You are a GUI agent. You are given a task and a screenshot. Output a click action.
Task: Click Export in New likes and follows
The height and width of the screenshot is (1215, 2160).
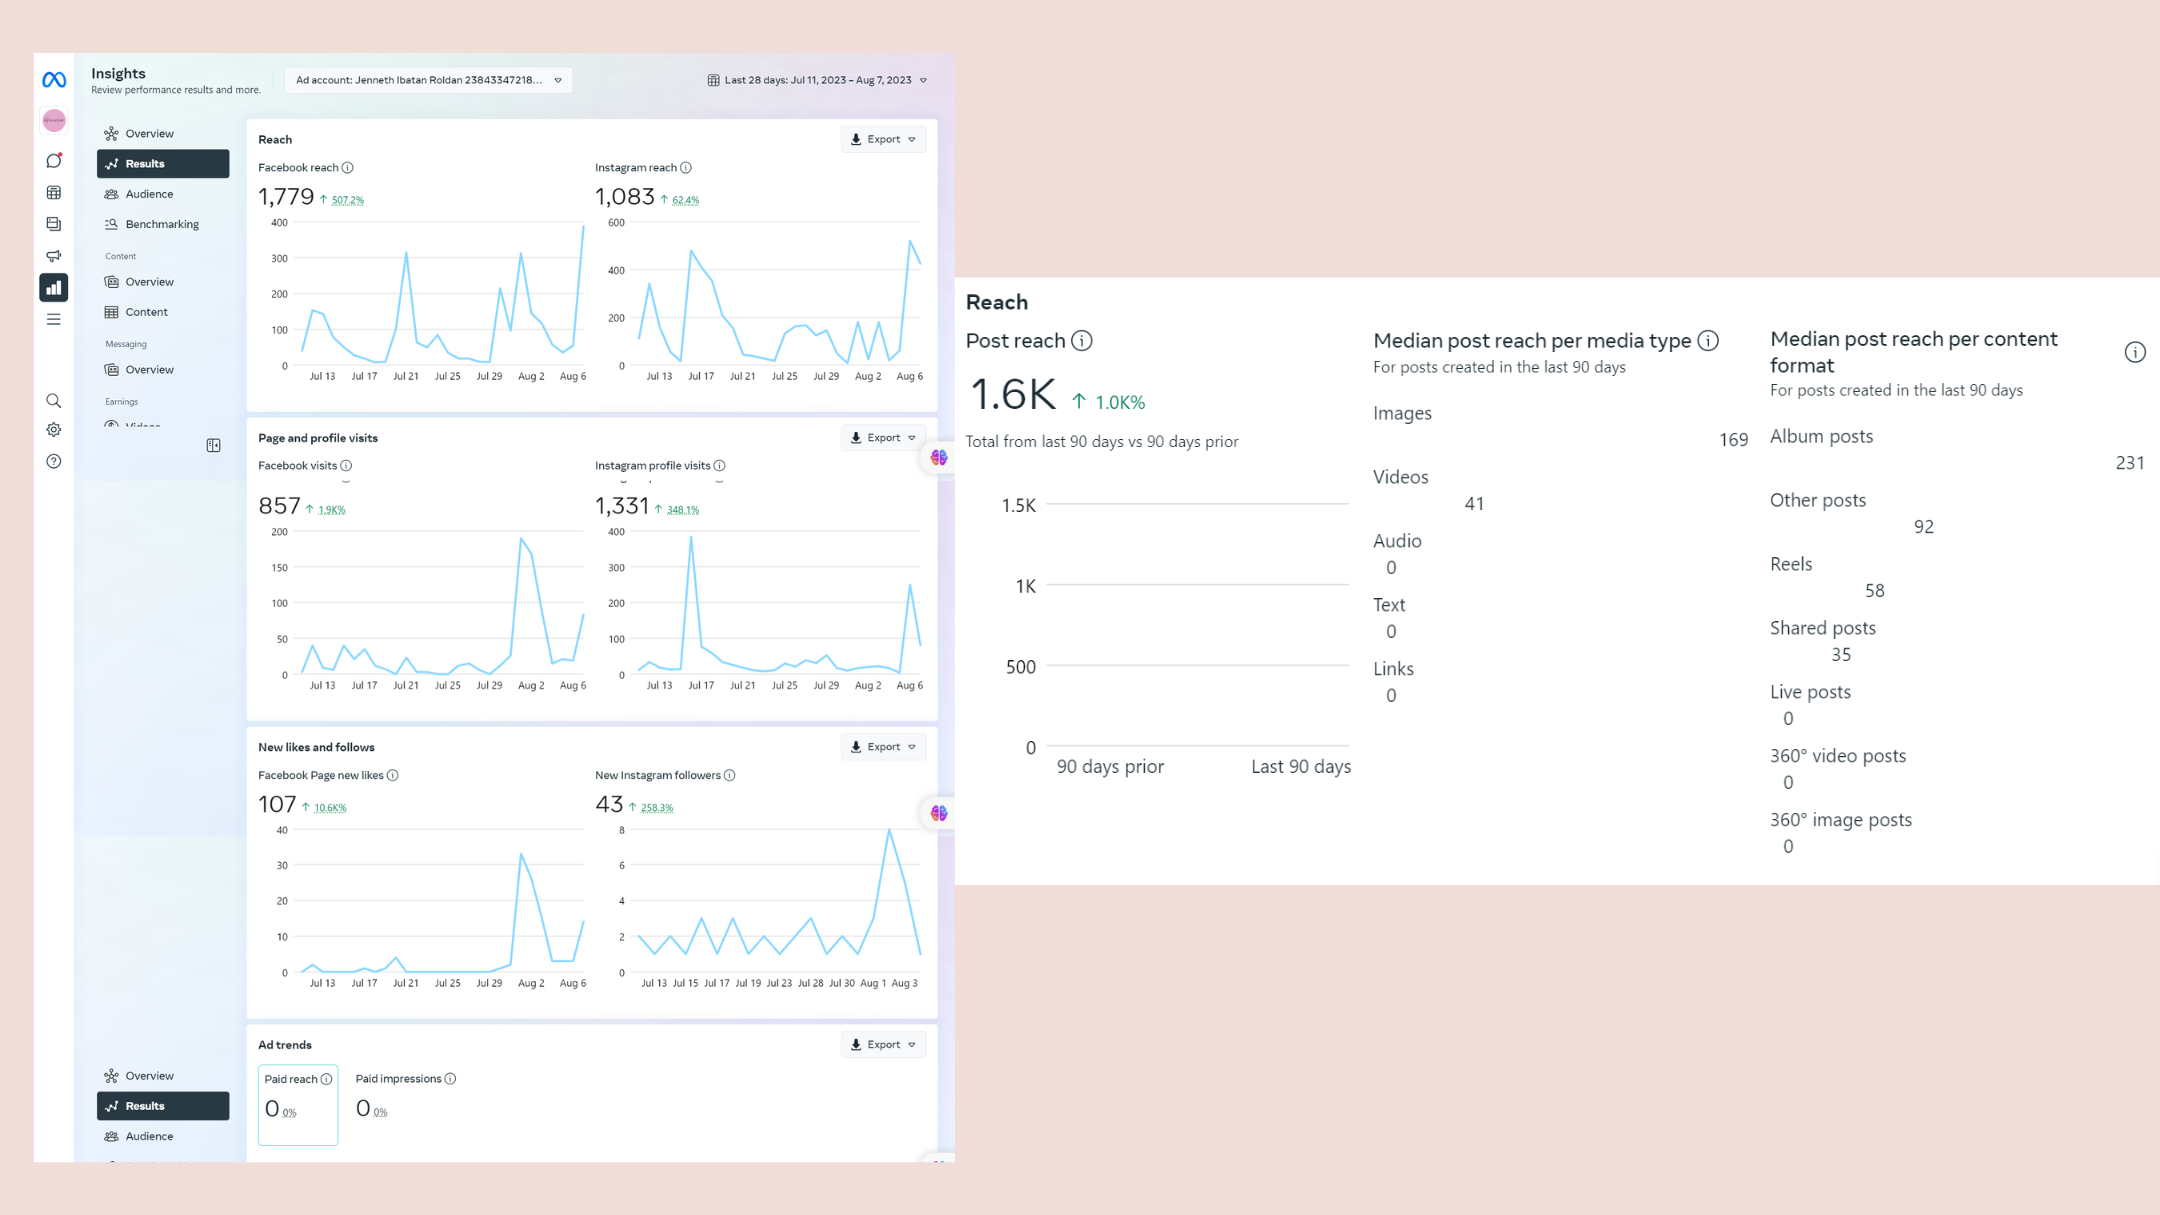click(883, 747)
